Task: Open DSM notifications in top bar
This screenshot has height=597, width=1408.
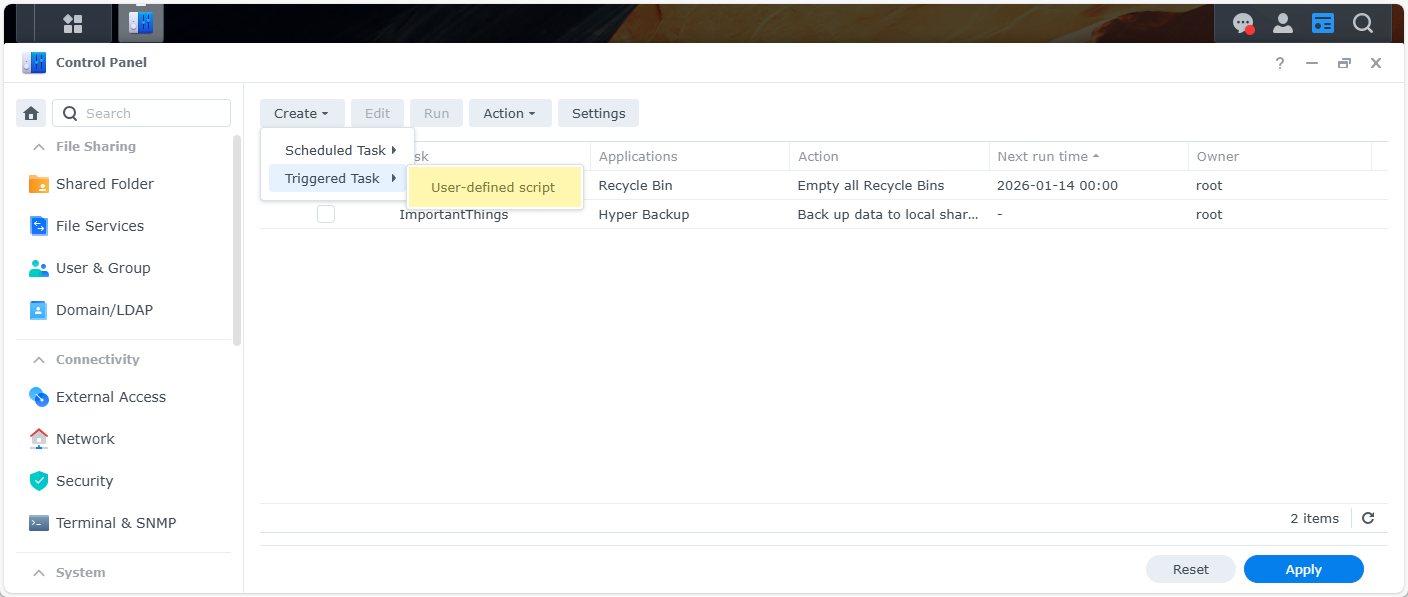Action: pos(1242,23)
